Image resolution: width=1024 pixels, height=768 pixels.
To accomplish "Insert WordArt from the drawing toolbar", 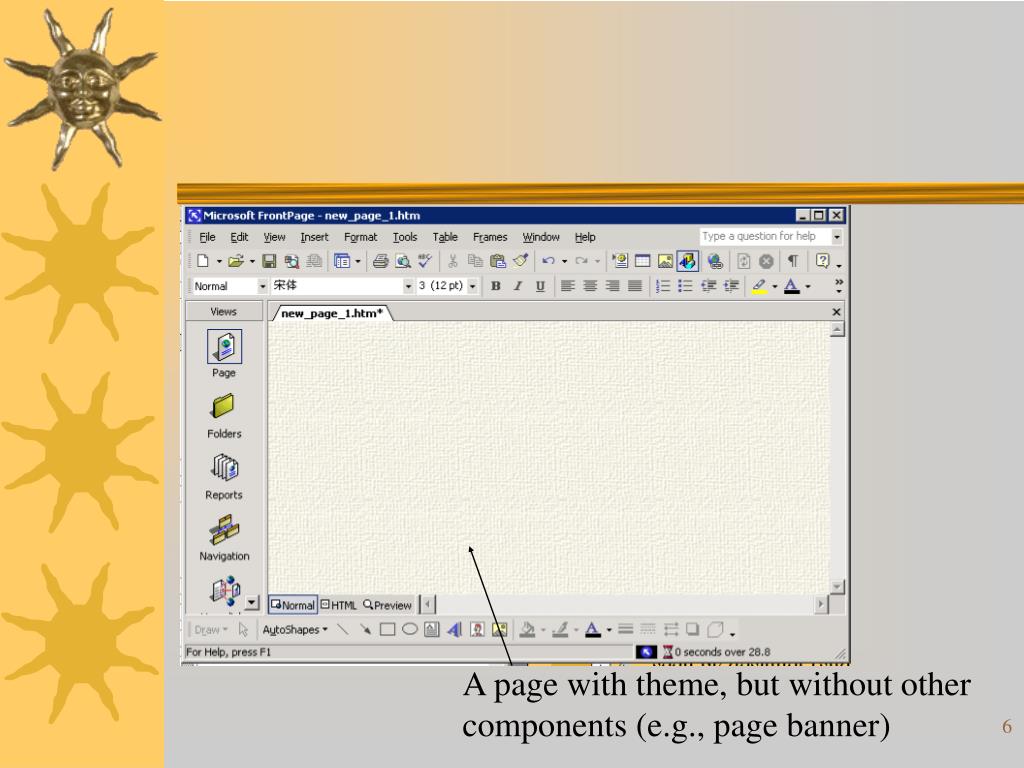I will 455,630.
